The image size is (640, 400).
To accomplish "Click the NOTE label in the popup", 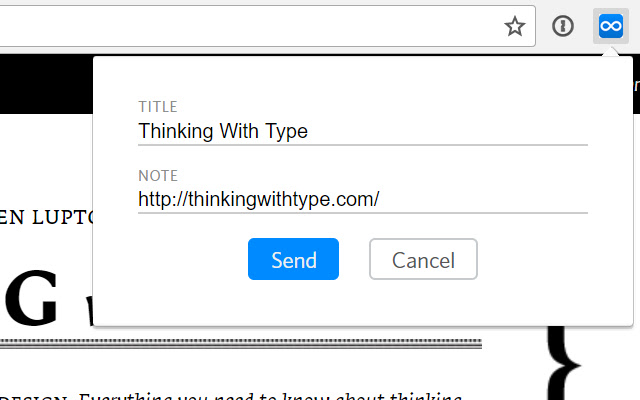I will (158, 175).
